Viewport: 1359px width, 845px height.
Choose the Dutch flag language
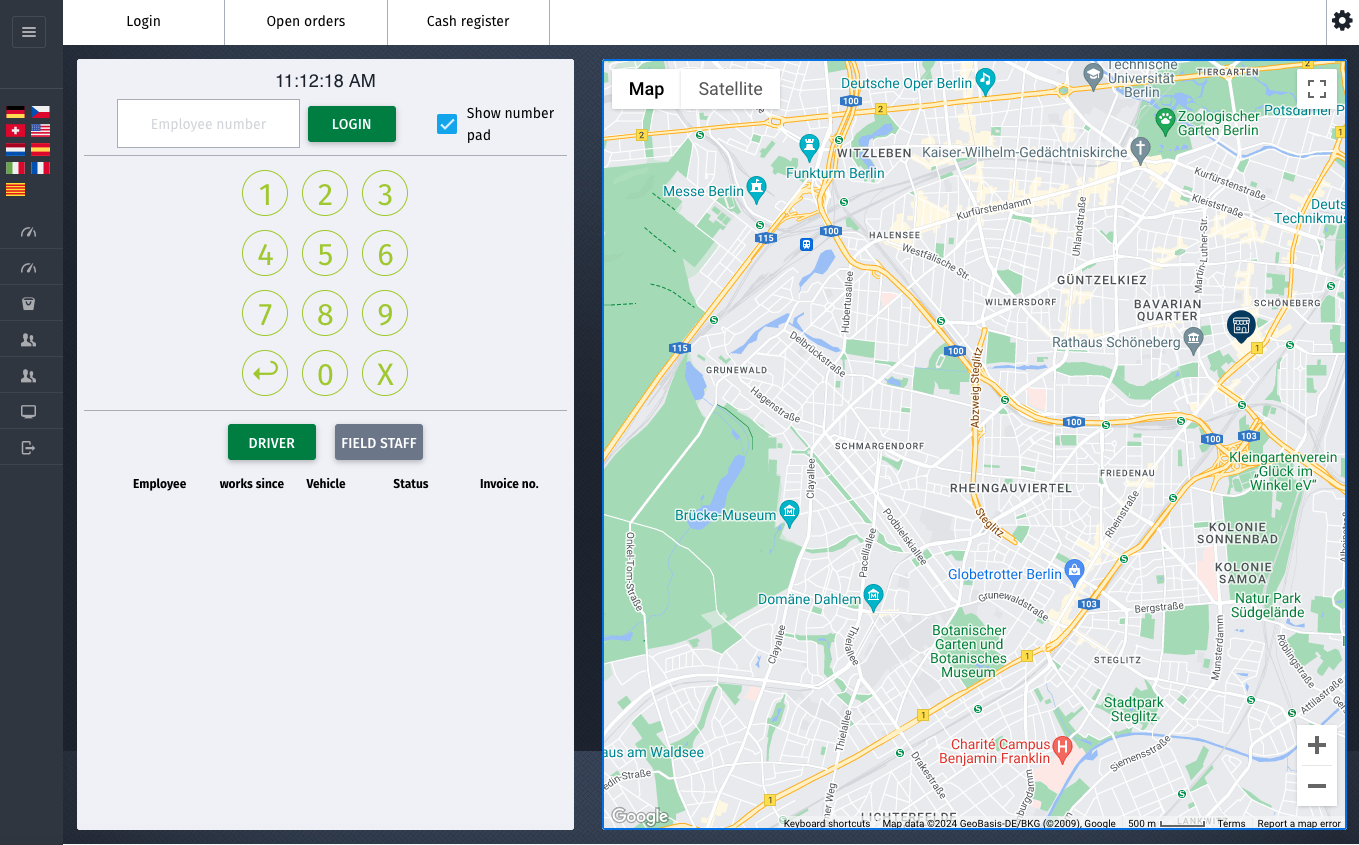[x=15, y=149]
